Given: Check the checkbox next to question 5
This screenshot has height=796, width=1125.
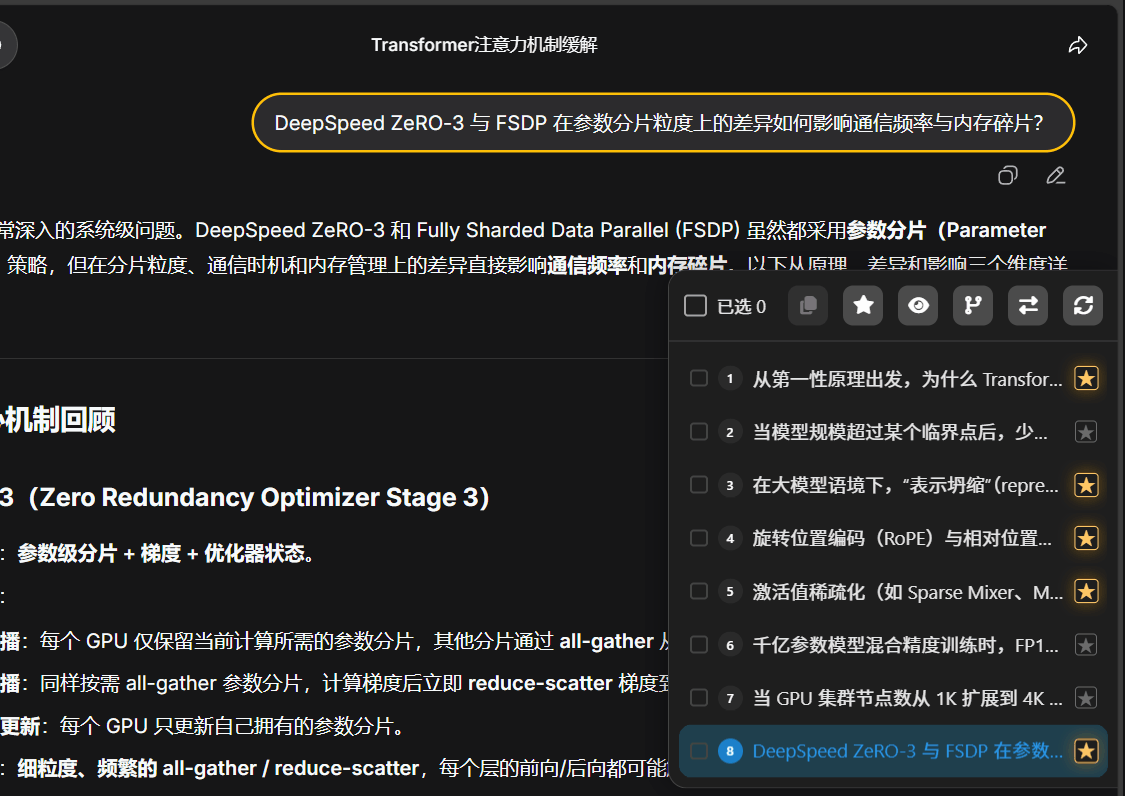Looking at the screenshot, I should pyautogui.click(x=698, y=591).
